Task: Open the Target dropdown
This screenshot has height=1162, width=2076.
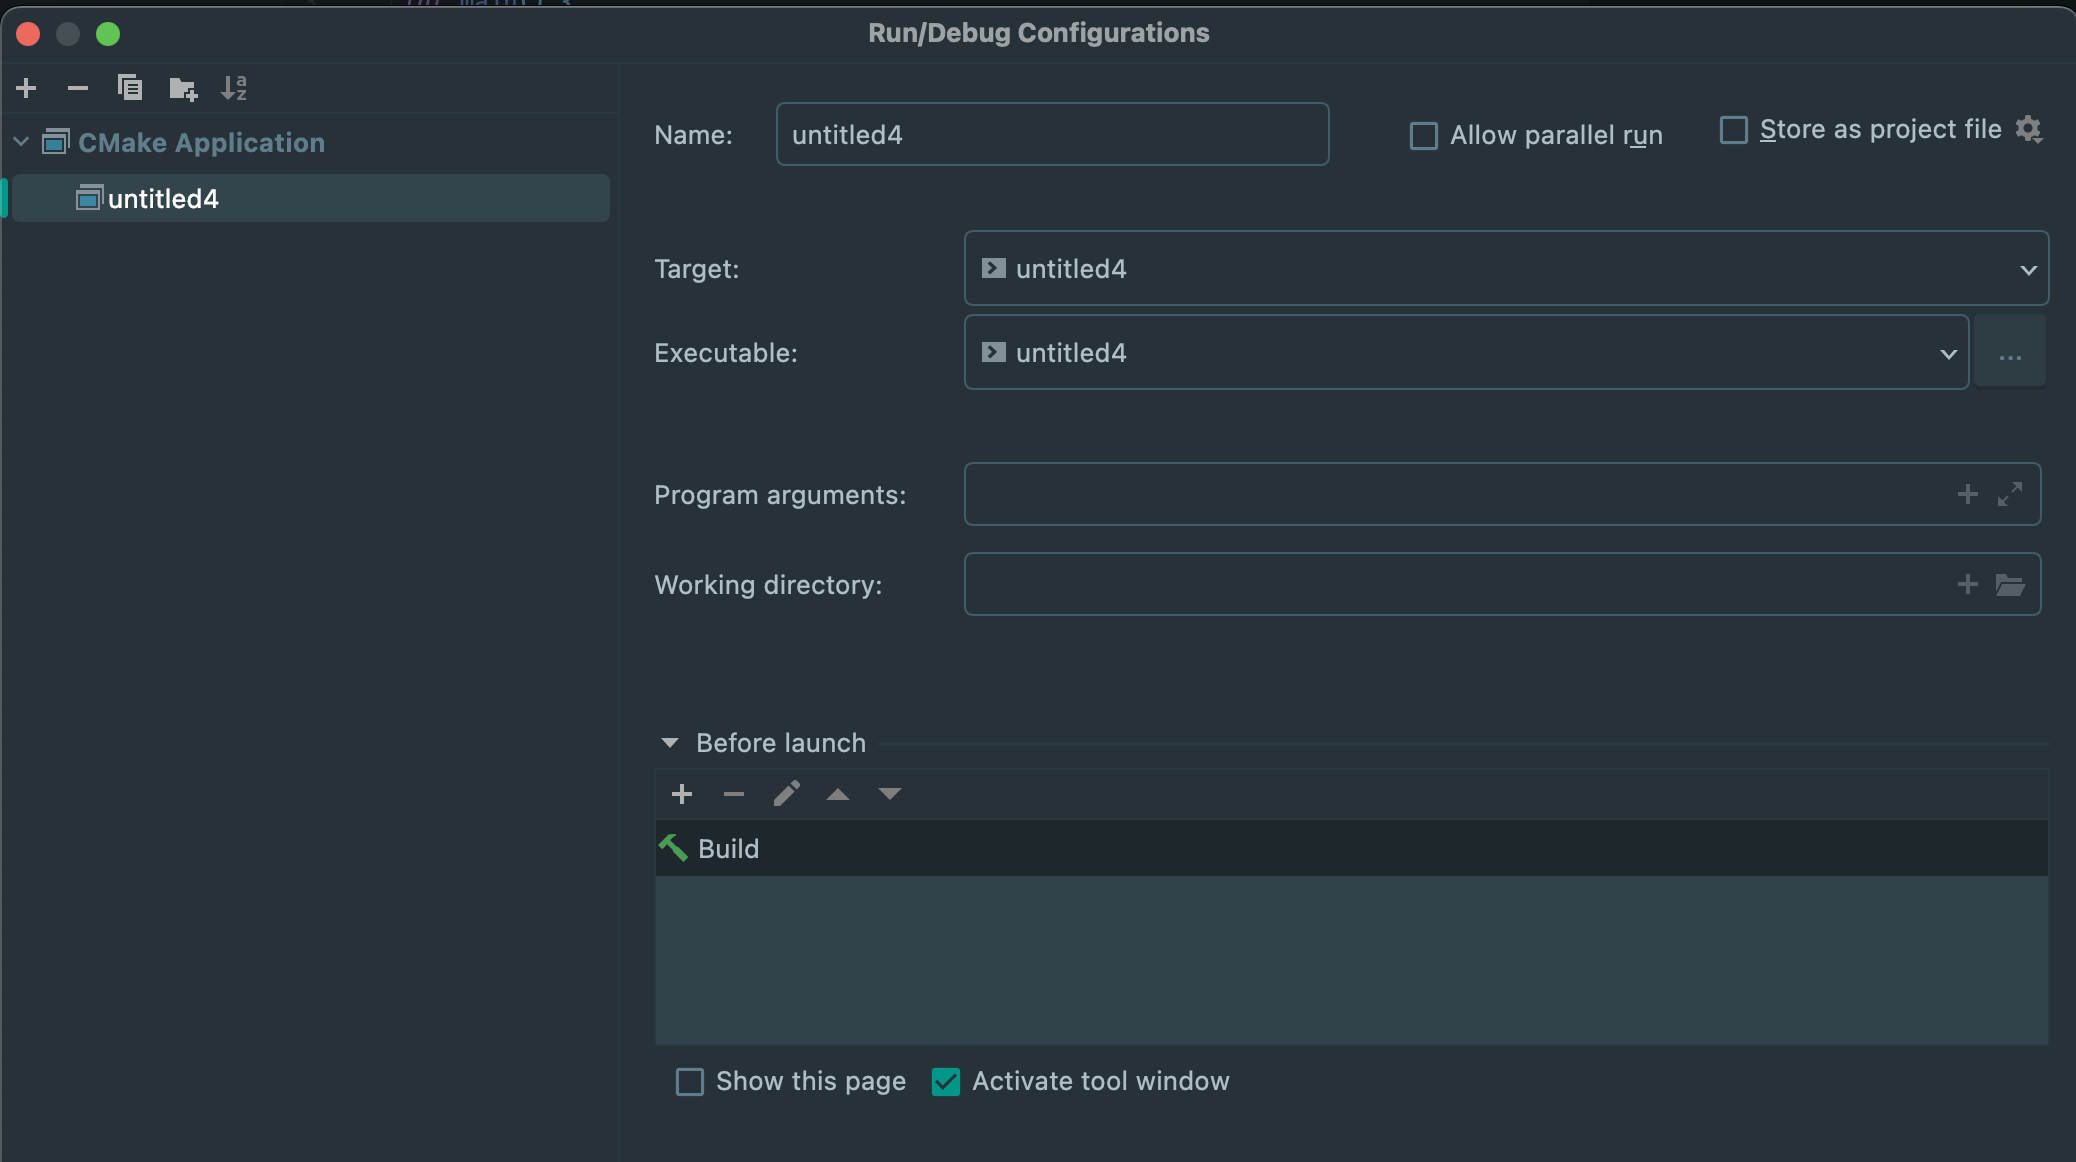Action: tap(2027, 268)
